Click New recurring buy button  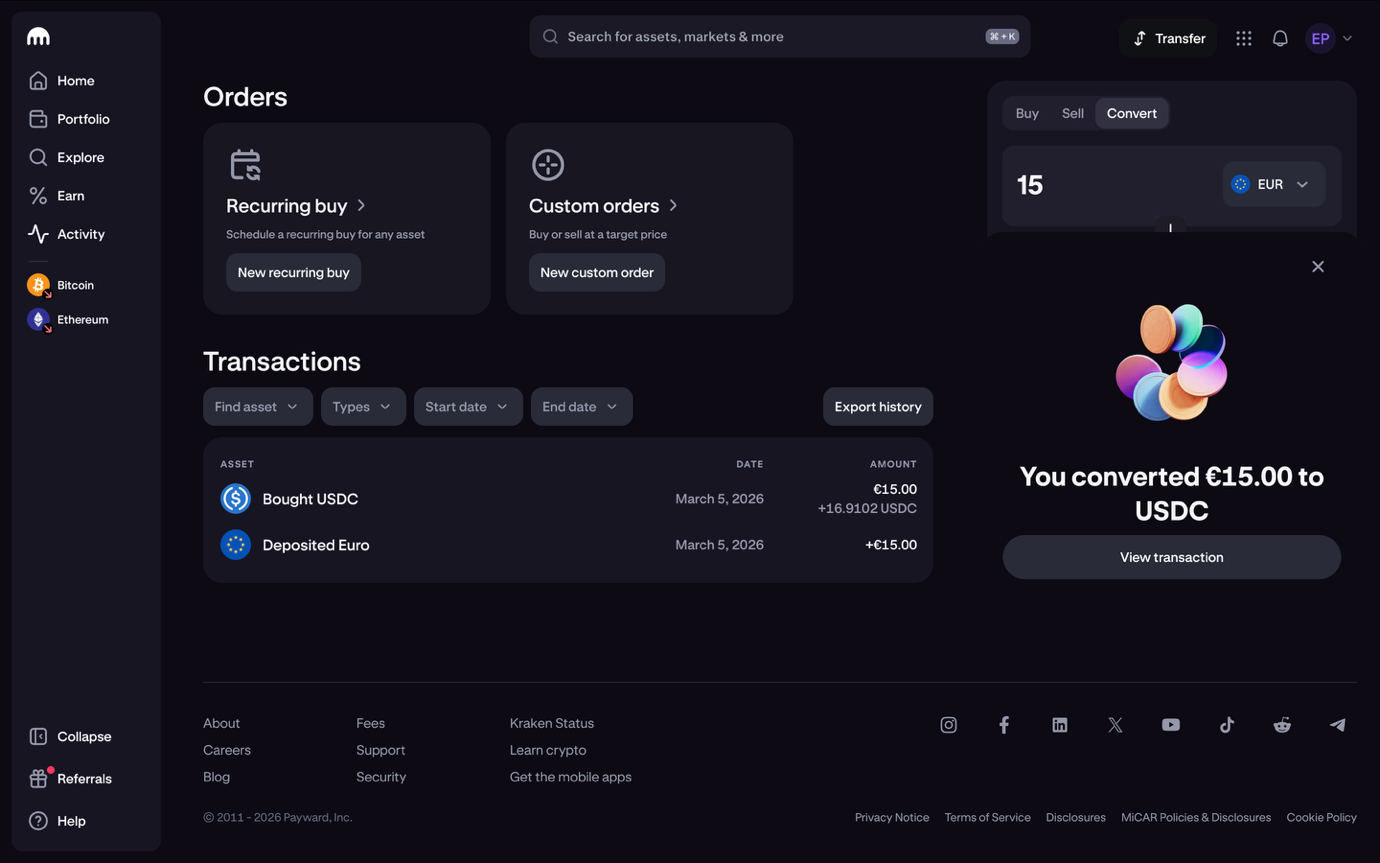click(x=294, y=272)
